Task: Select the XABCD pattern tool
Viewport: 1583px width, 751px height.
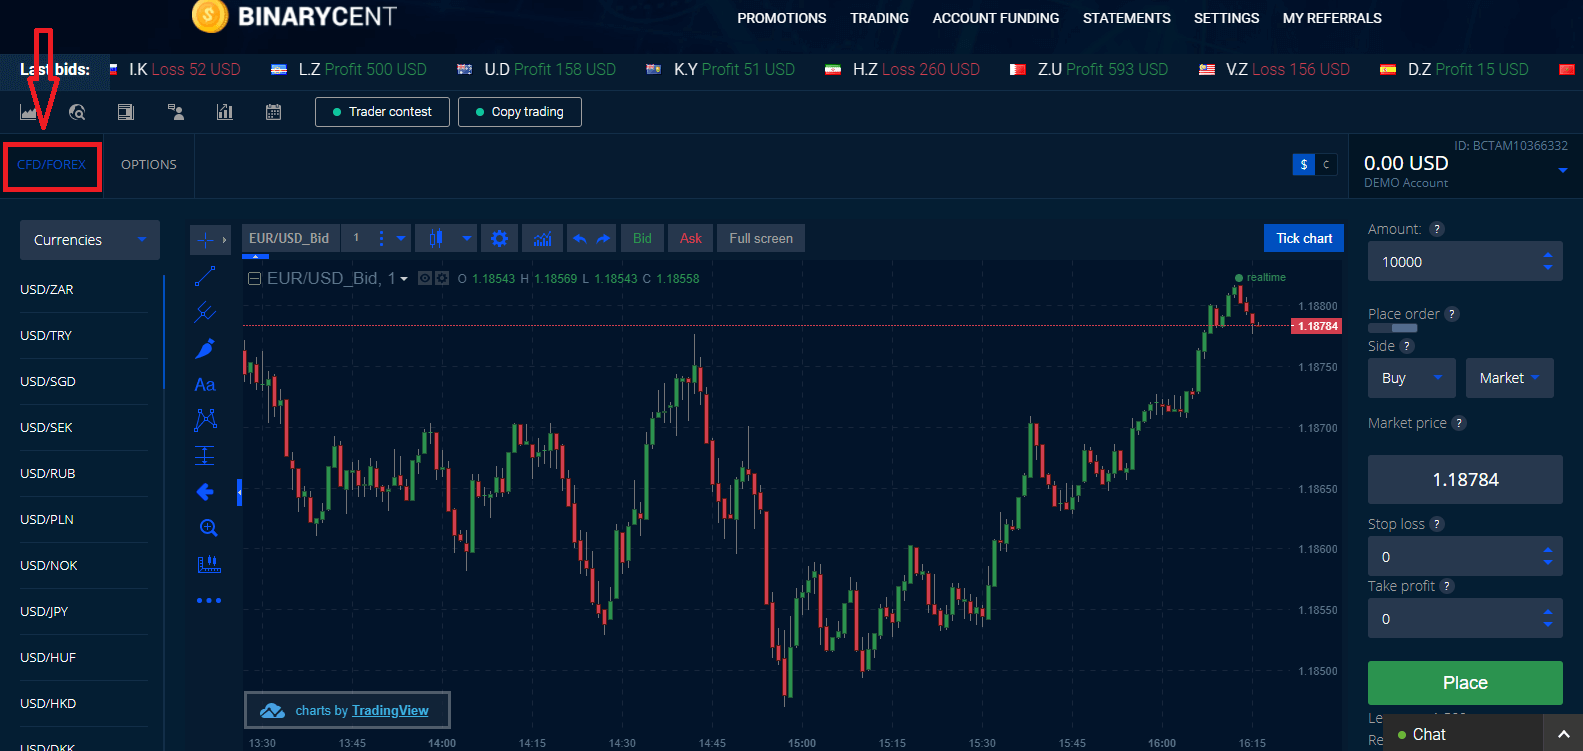Action: 205,420
